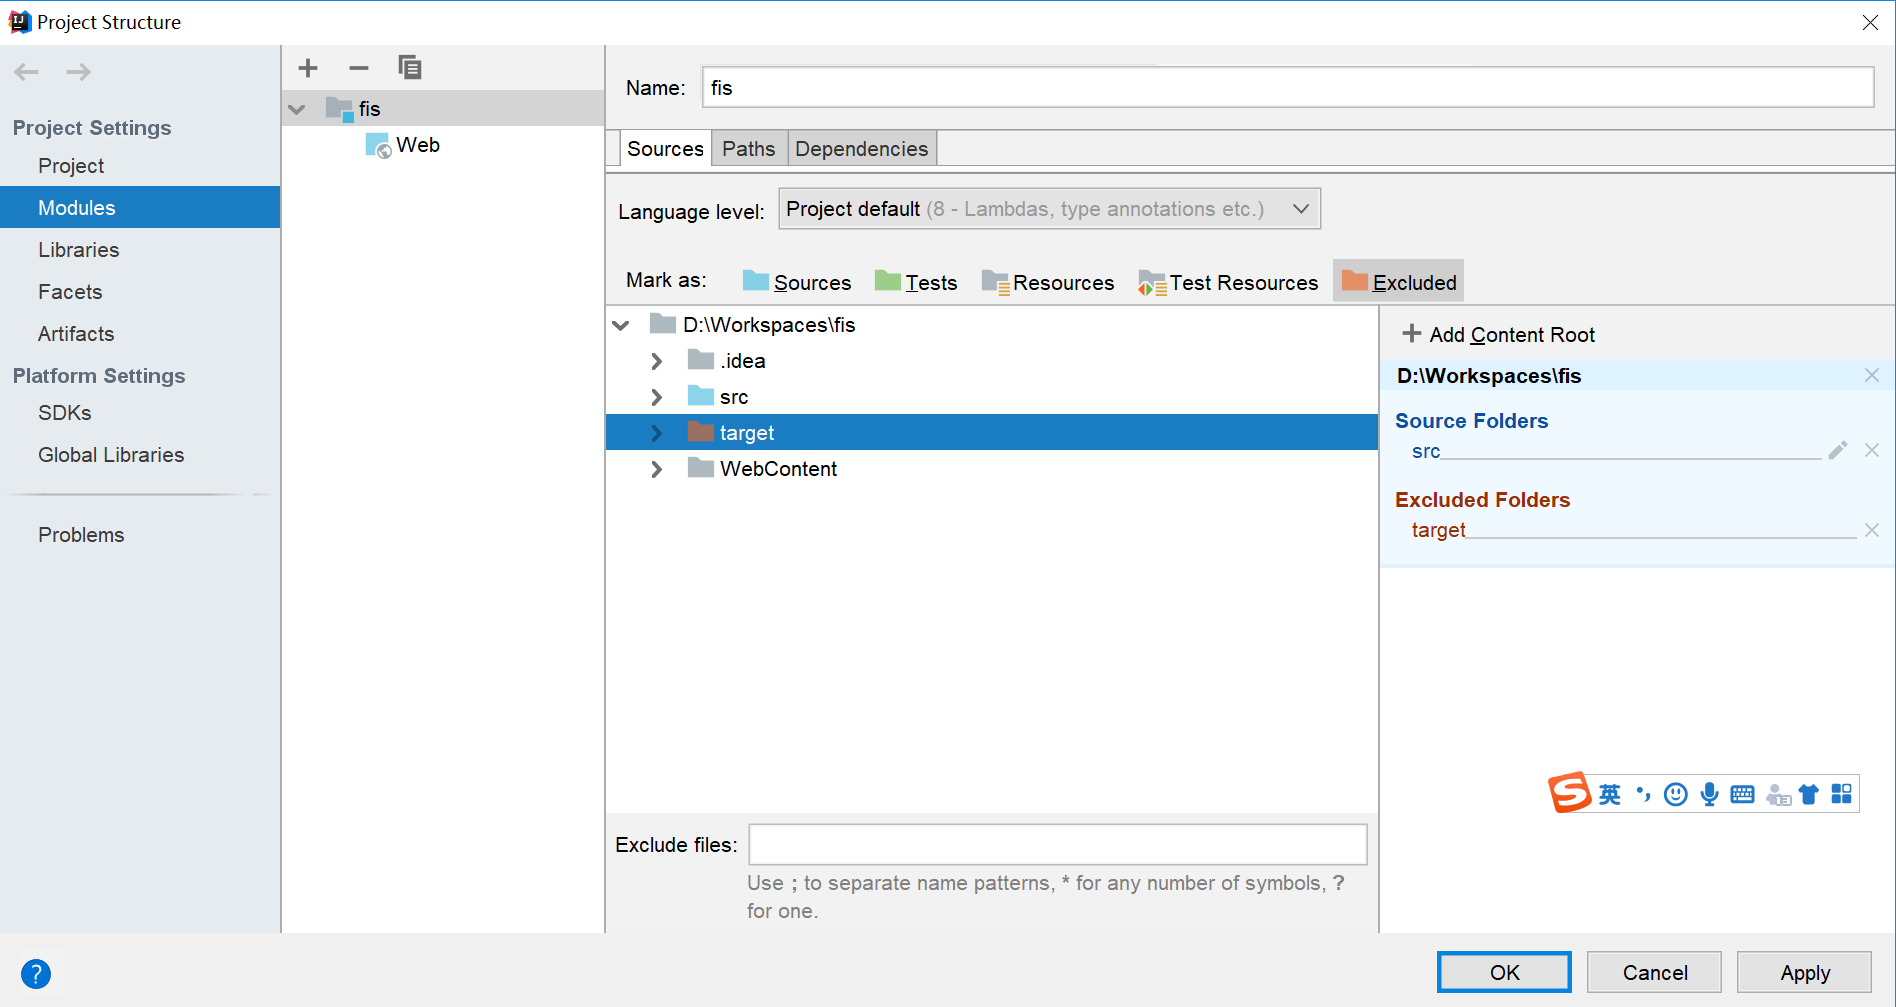Remove the D:\Workspaces\fis content root
This screenshot has width=1896, height=1007.
point(1872,375)
